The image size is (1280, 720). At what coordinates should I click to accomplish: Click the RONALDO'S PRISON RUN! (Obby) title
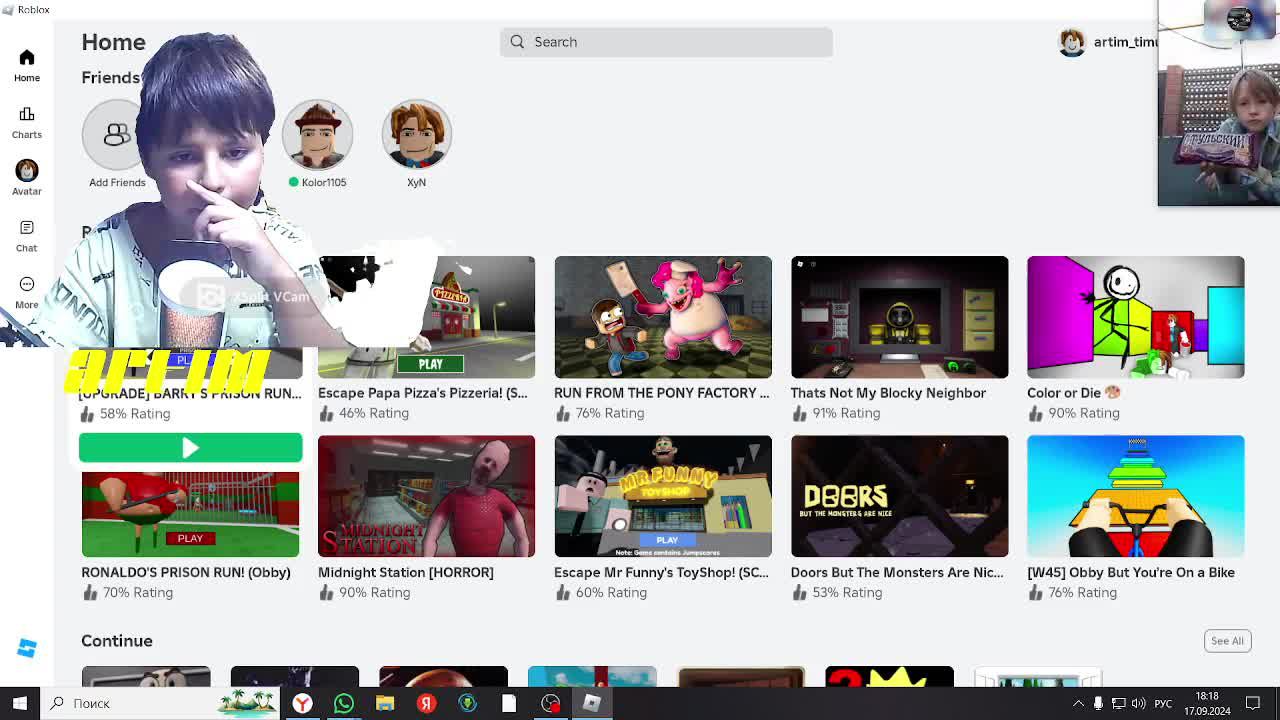click(x=186, y=572)
